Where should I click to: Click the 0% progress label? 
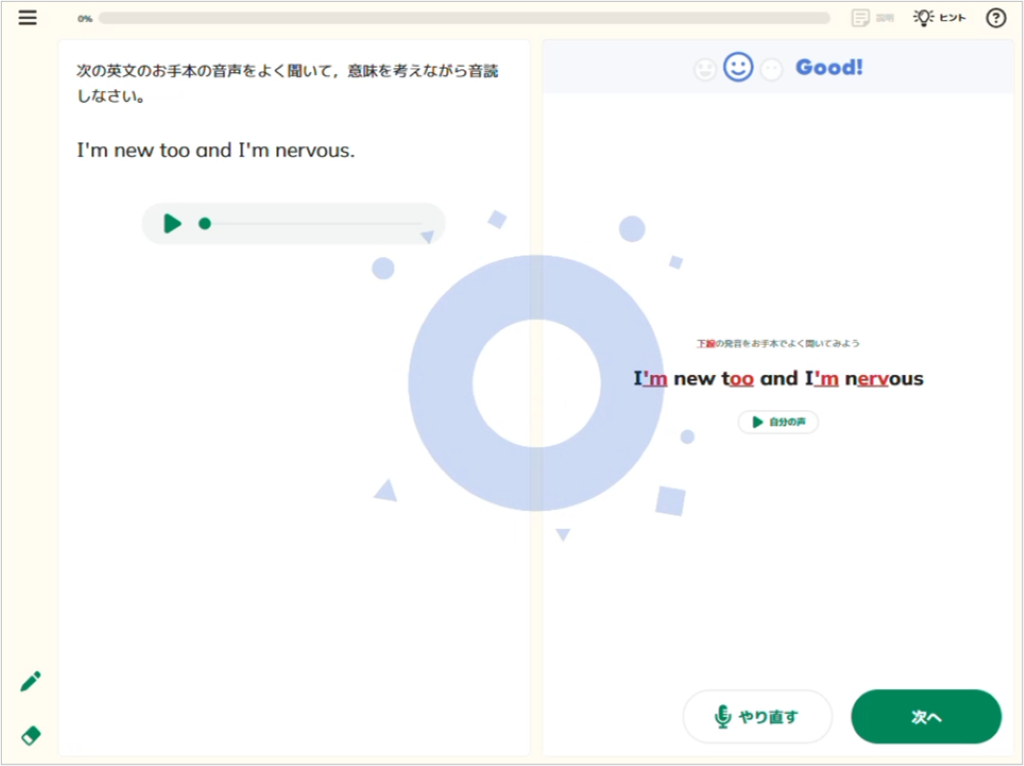[x=85, y=18]
